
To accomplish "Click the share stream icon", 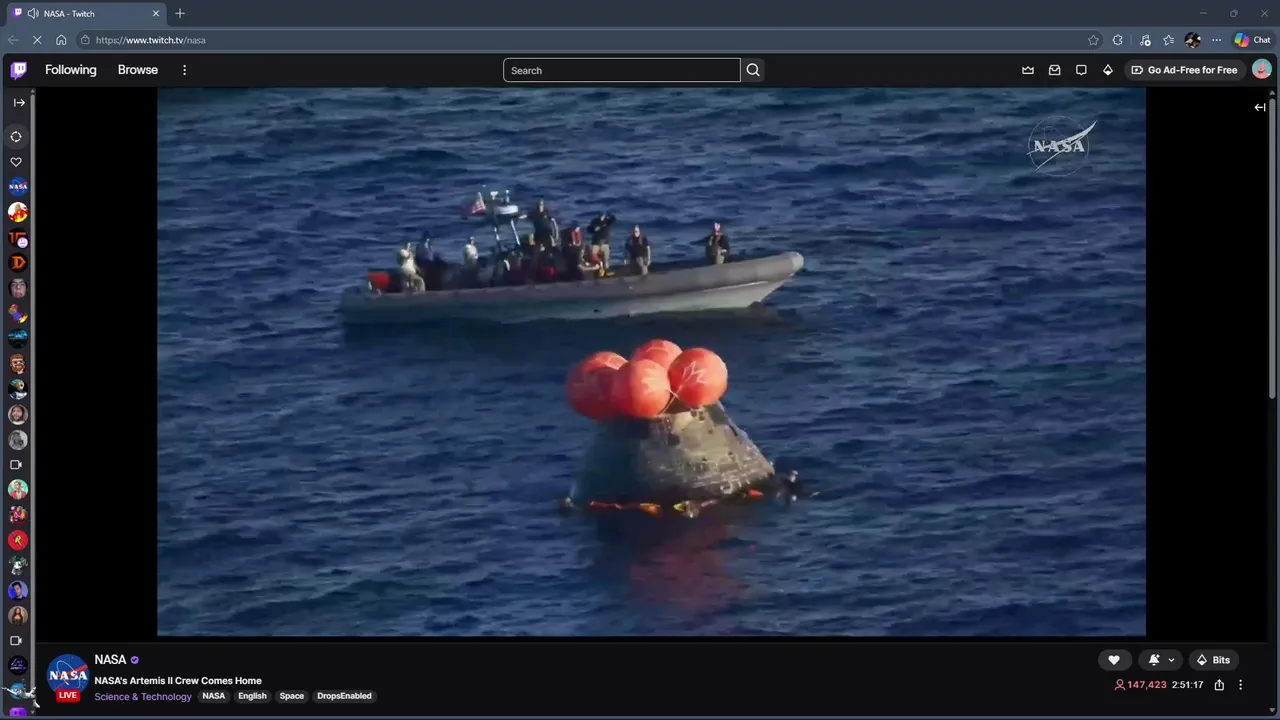I will point(1219,685).
